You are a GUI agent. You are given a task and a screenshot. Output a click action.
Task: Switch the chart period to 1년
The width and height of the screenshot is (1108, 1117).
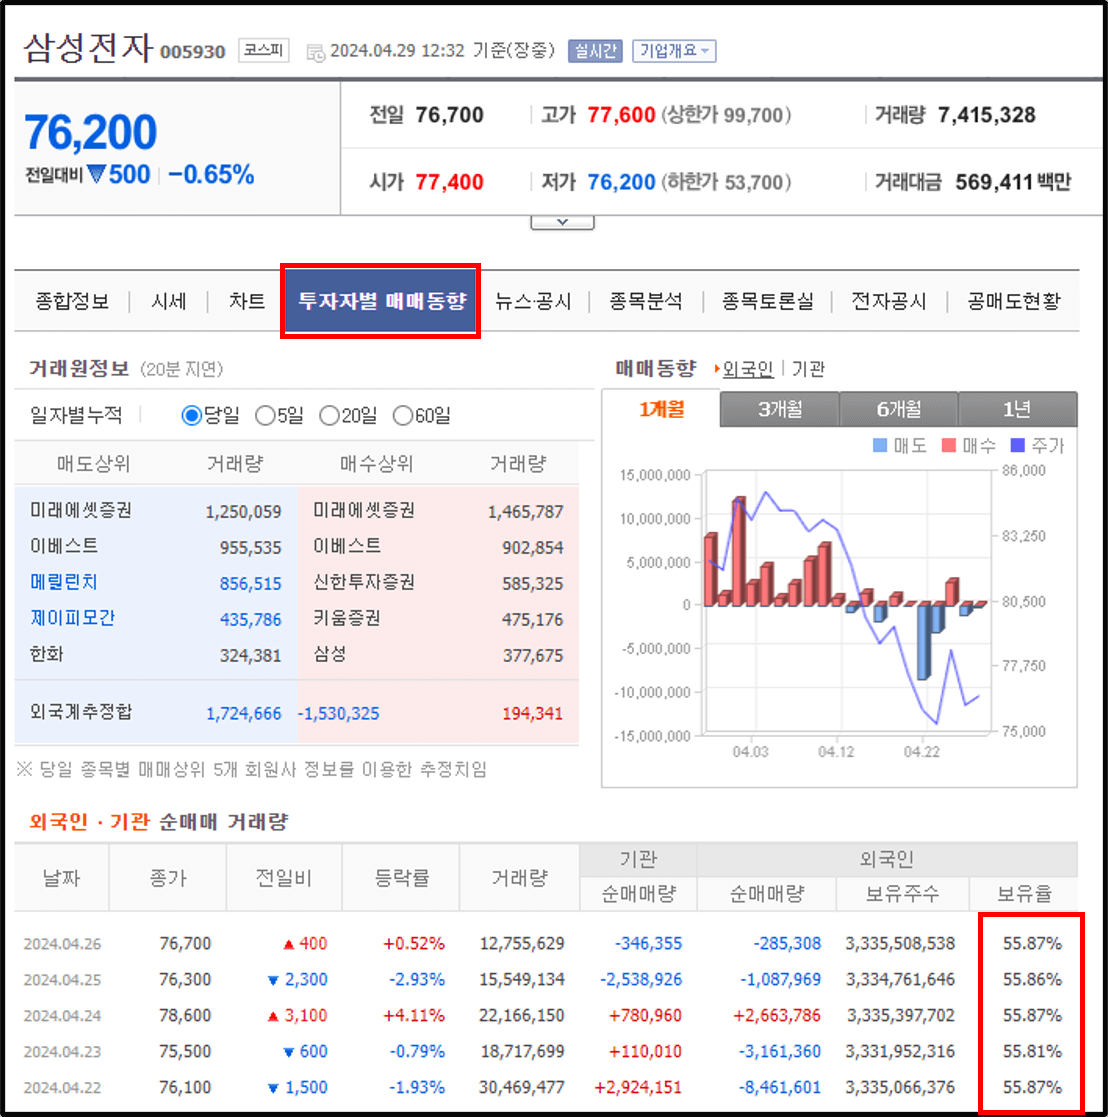coord(1017,409)
